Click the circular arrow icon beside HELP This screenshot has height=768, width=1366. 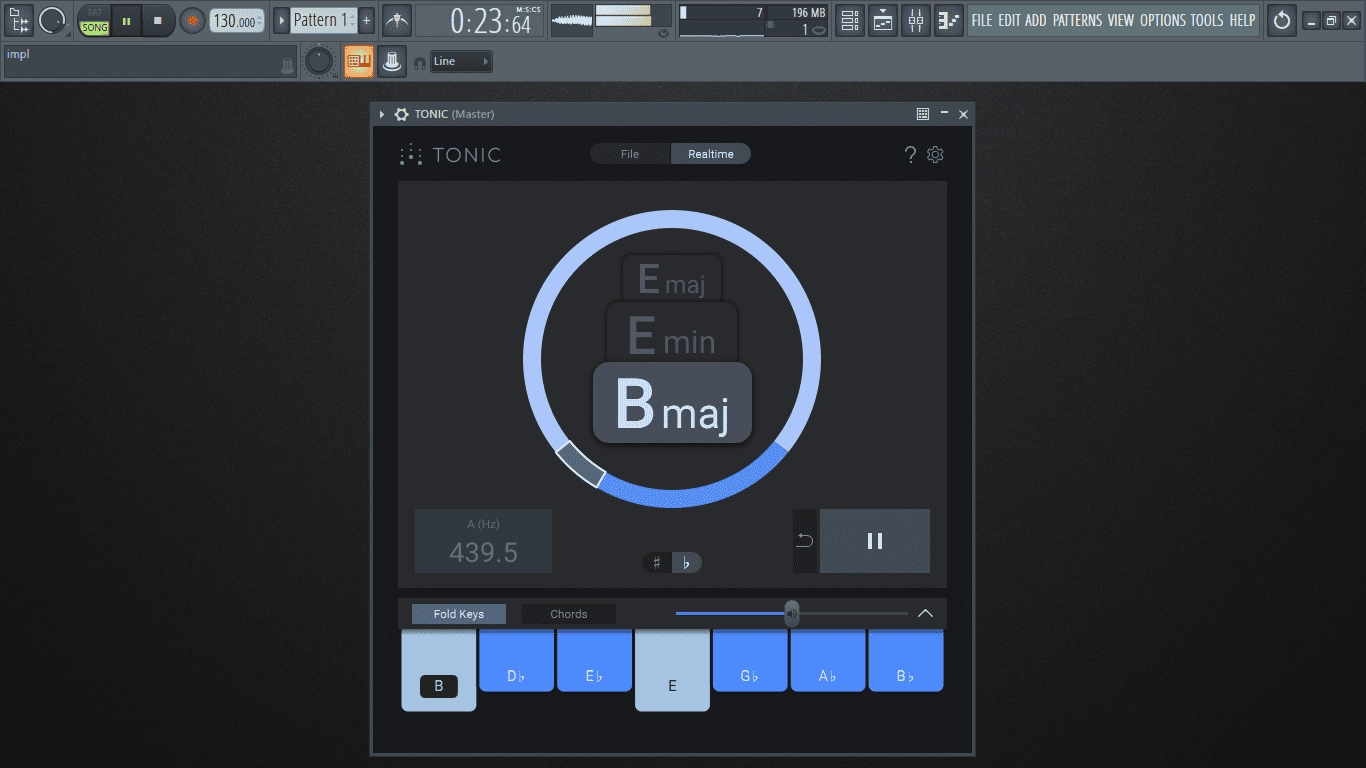pos(1281,20)
